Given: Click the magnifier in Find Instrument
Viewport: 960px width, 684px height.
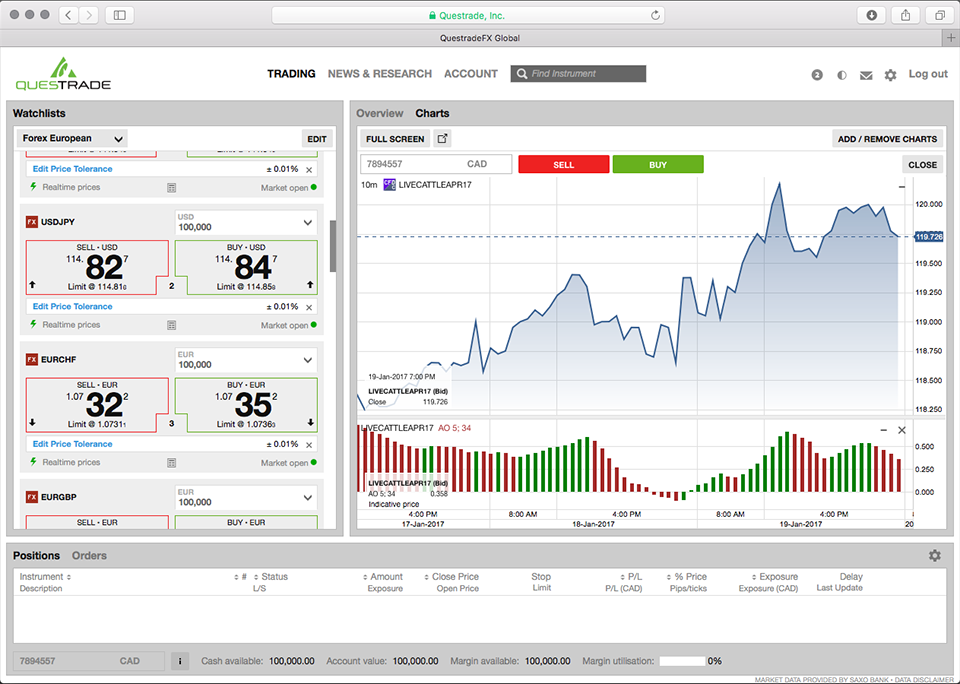Looking at the screenshot, I should coord(522,73).
